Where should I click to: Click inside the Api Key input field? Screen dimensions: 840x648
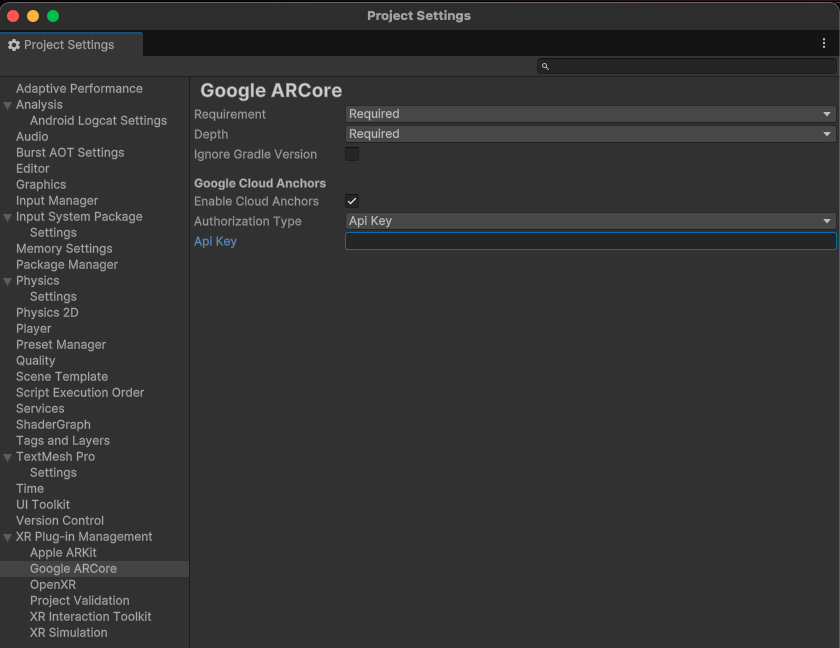(x=590, y=241)
